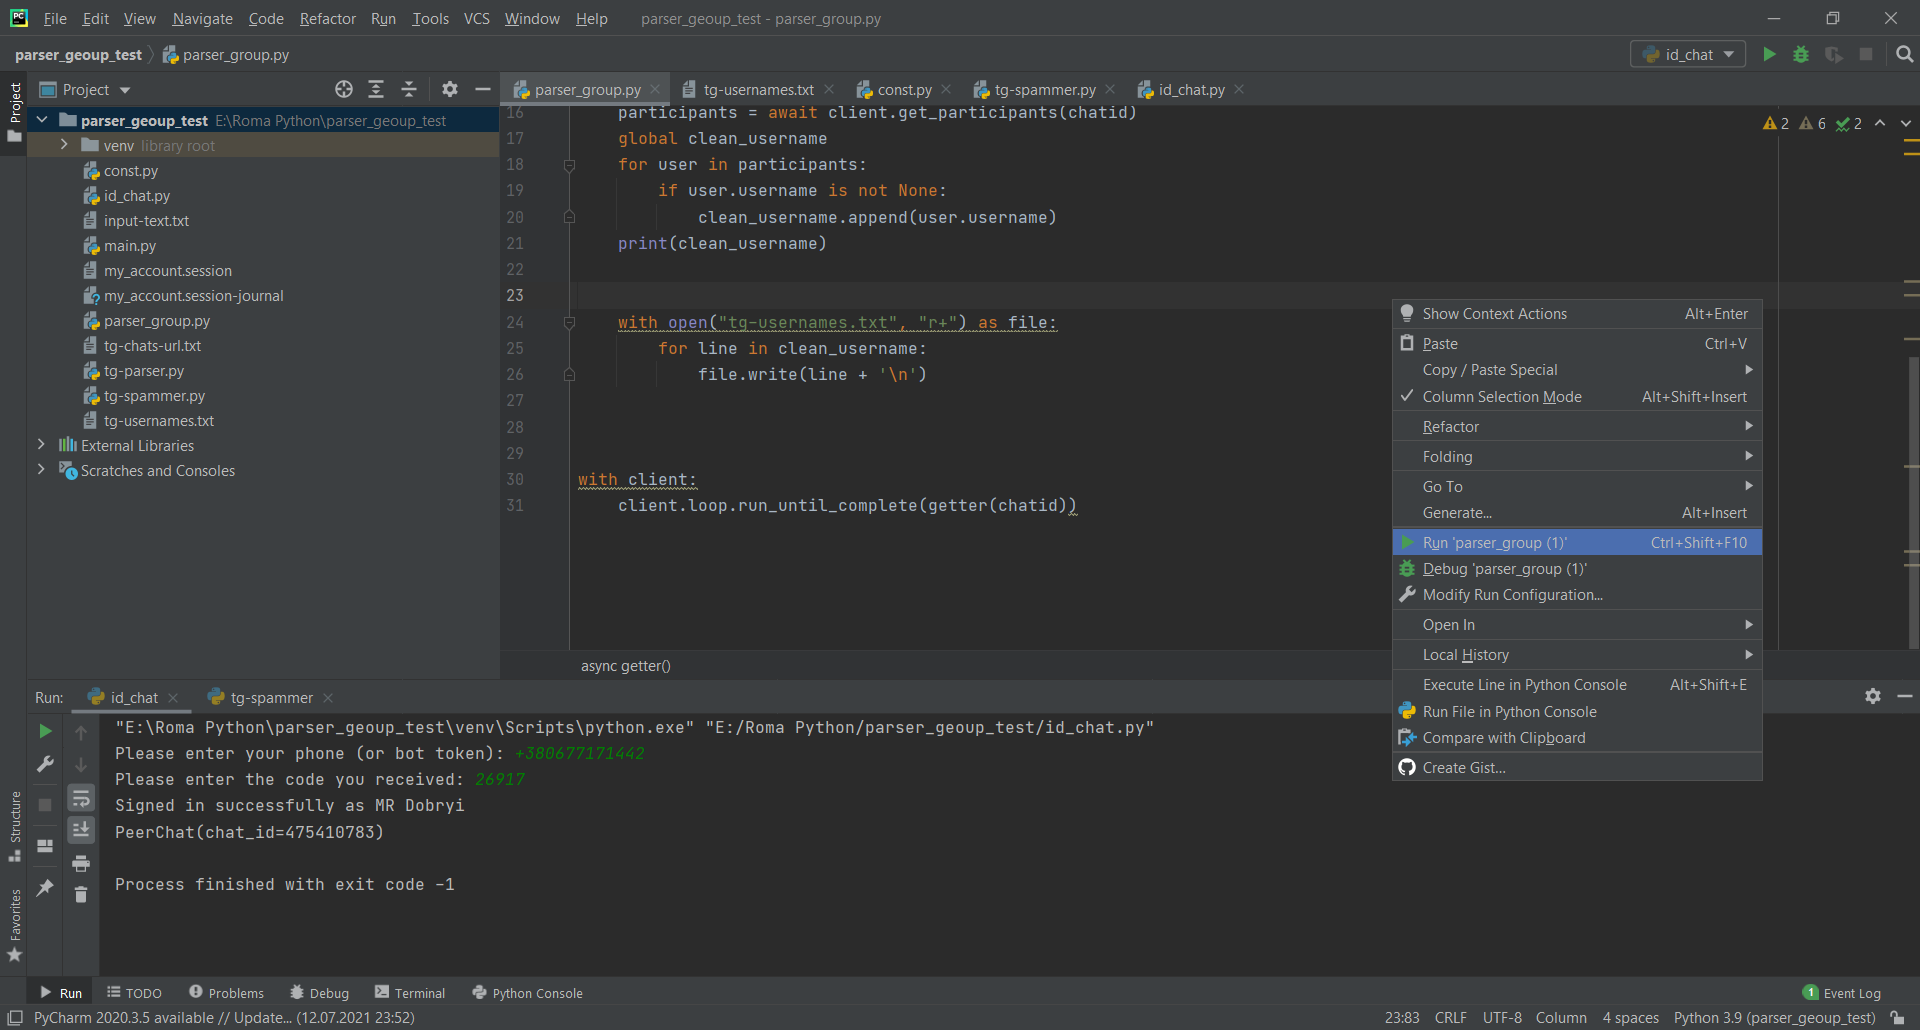Screen dimensions: 1920x1030
Task: Open Python Console tool window button
Action: tap(527, 993)
